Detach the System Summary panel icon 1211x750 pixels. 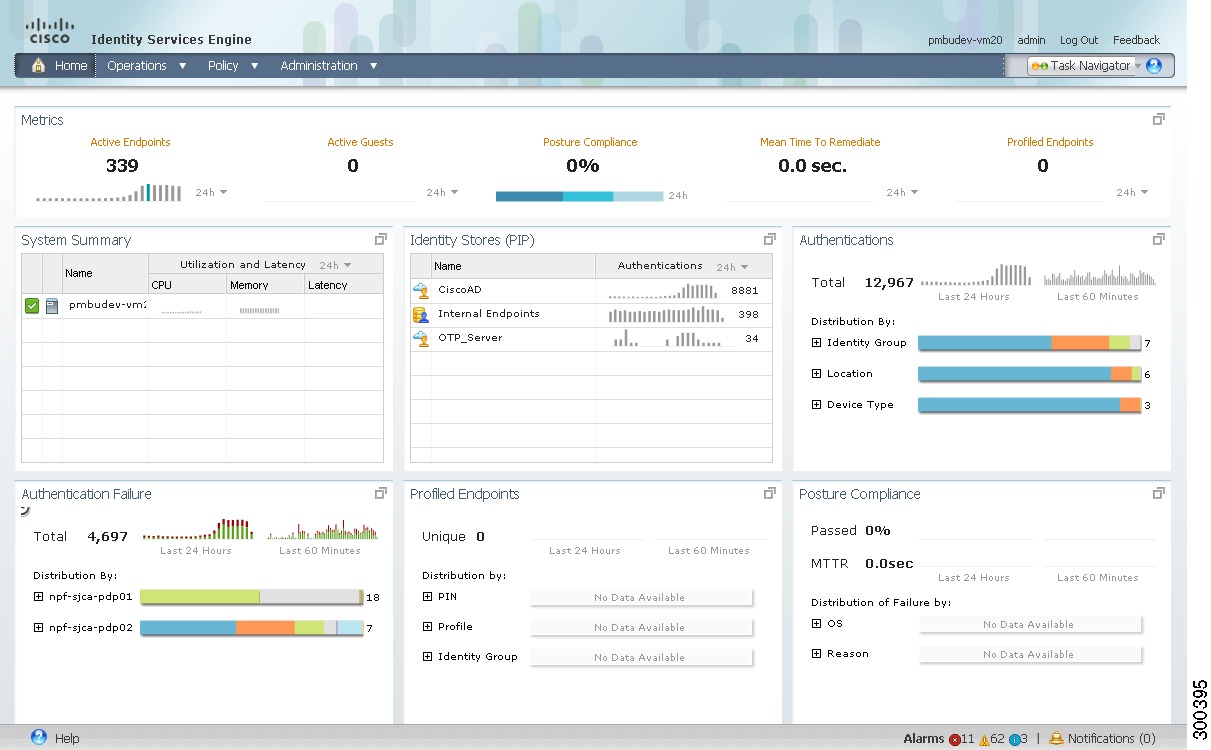click(x=380, y=239)
